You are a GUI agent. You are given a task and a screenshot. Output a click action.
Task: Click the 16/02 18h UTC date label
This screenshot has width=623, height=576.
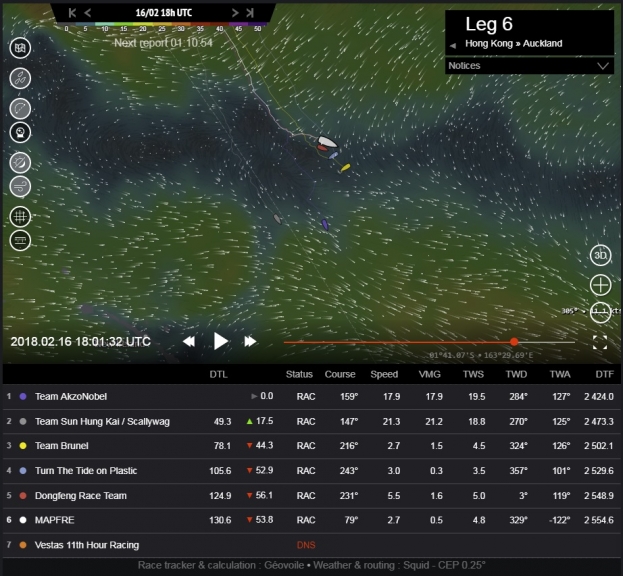[x=164, y=13]
